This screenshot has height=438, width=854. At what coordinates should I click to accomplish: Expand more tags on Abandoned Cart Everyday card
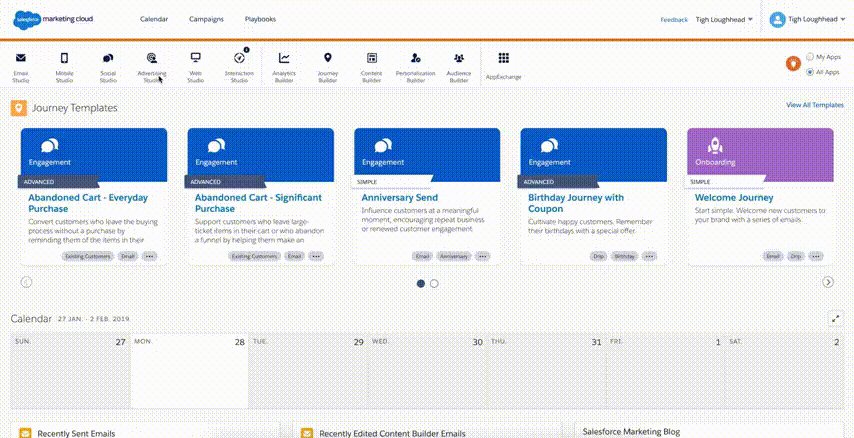point(150,256)
